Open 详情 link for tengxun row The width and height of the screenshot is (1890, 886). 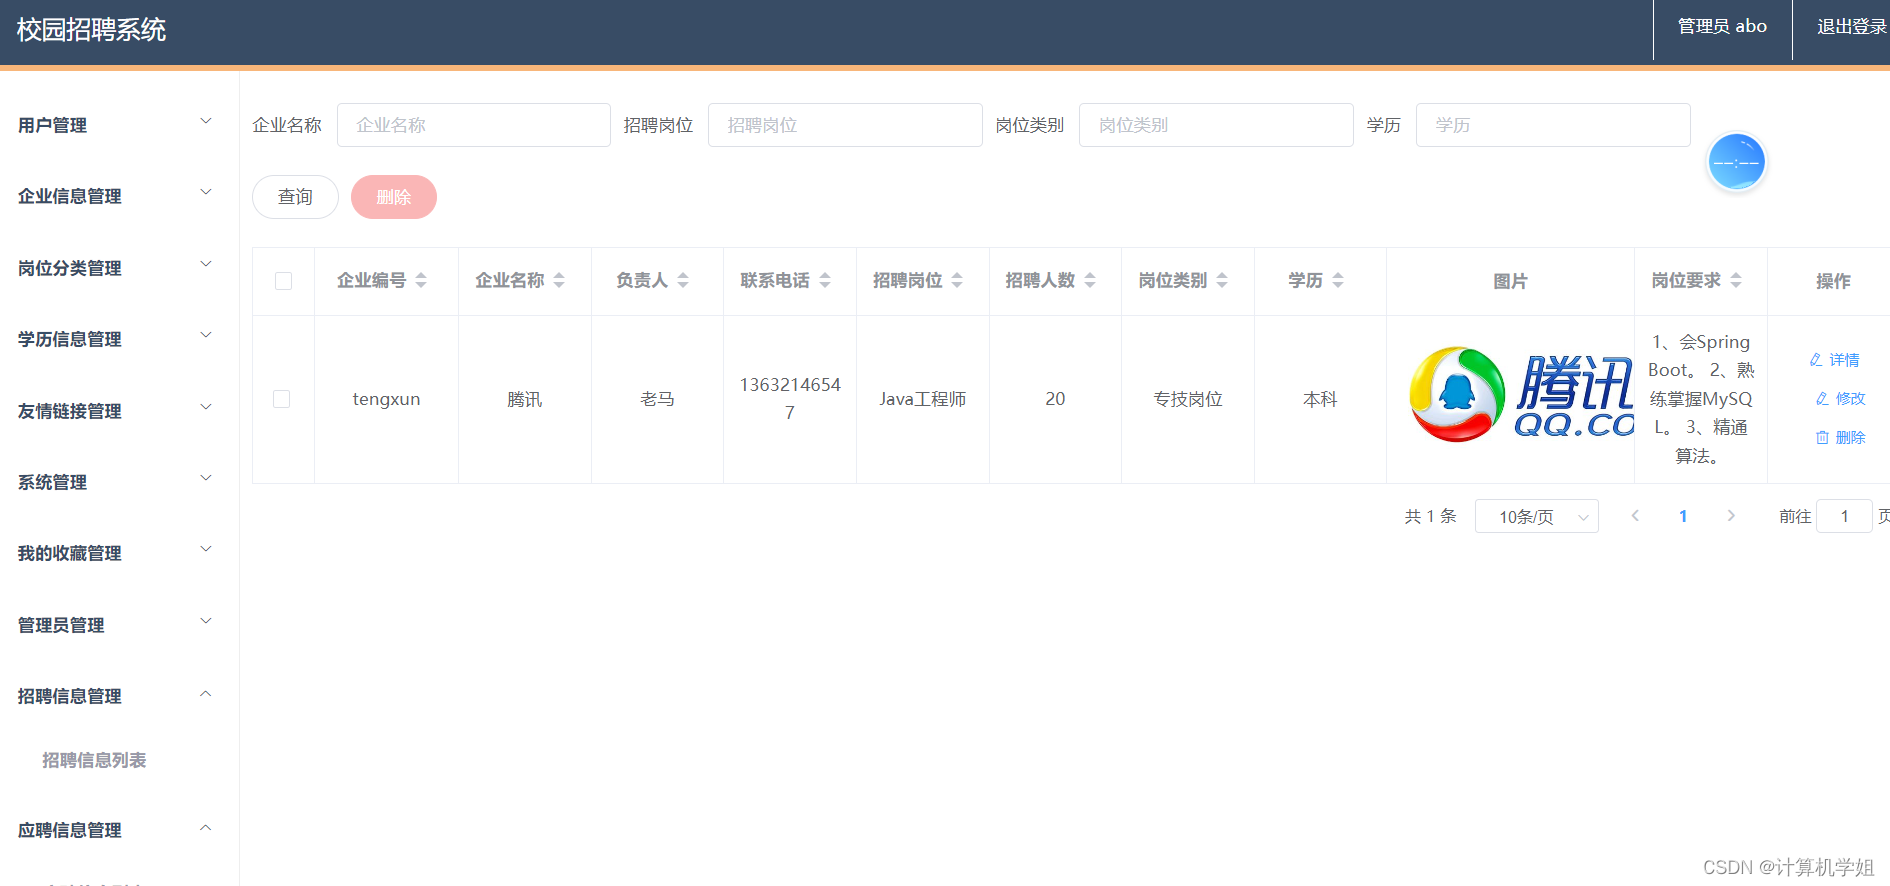(x=1835, y=360)
